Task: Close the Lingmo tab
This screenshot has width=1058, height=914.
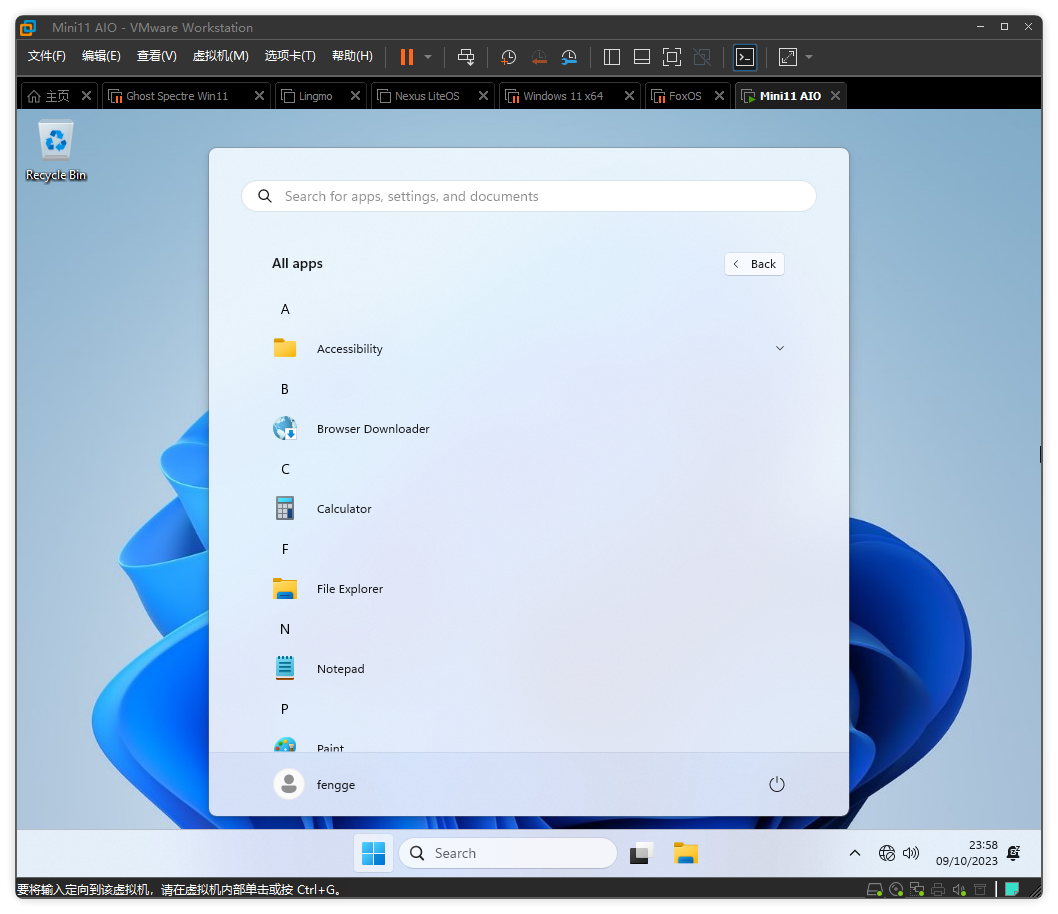Action: pos(355,96)
